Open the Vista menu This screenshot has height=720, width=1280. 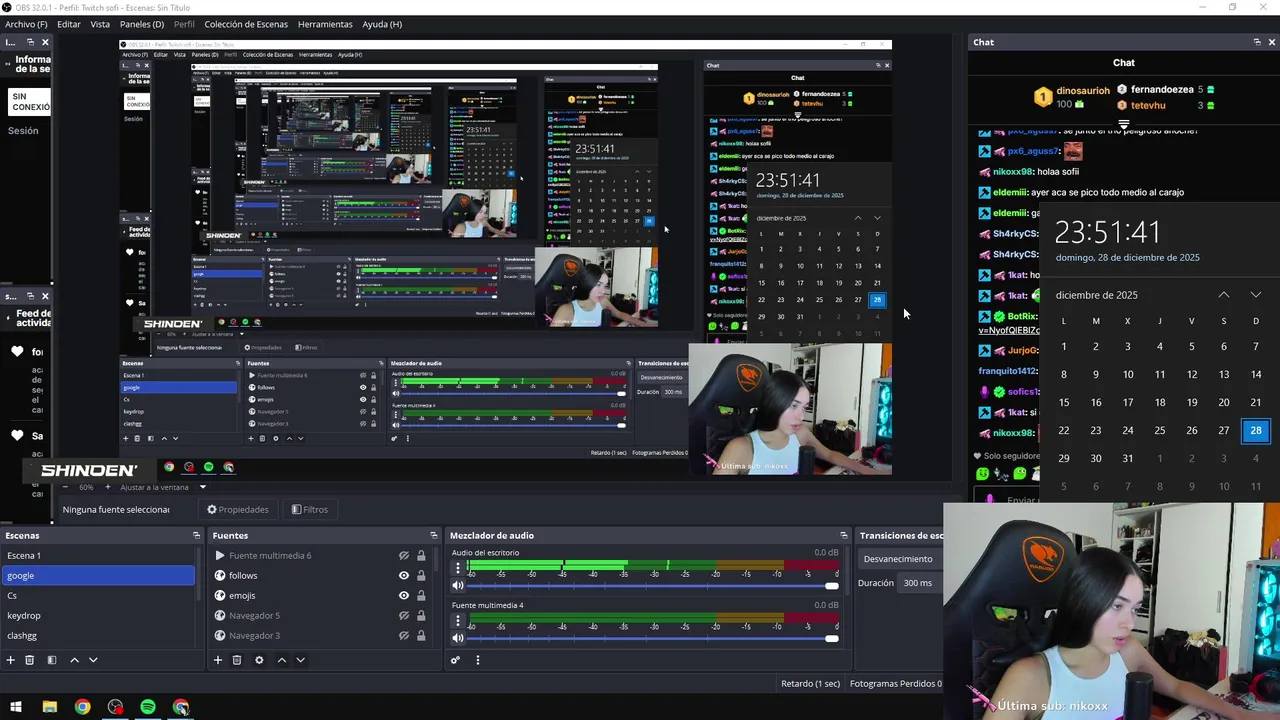100,24
